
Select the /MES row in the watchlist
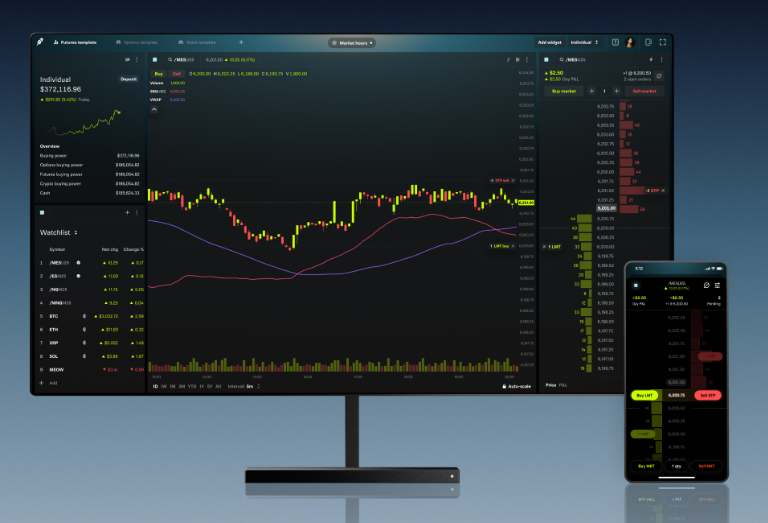tap(91, 263)
